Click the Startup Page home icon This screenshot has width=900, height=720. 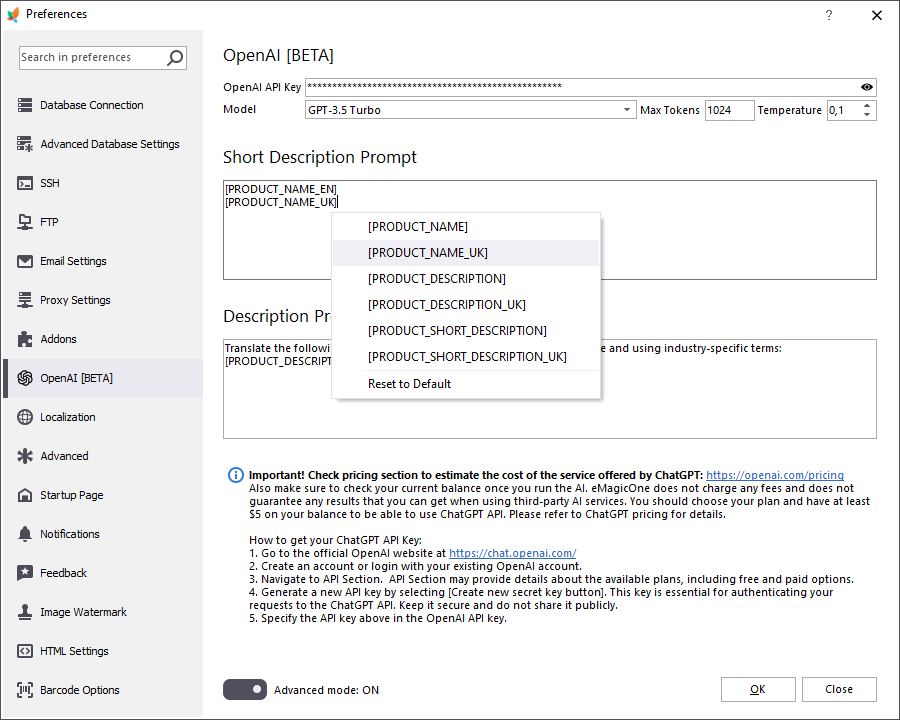(x=25, y=495)
